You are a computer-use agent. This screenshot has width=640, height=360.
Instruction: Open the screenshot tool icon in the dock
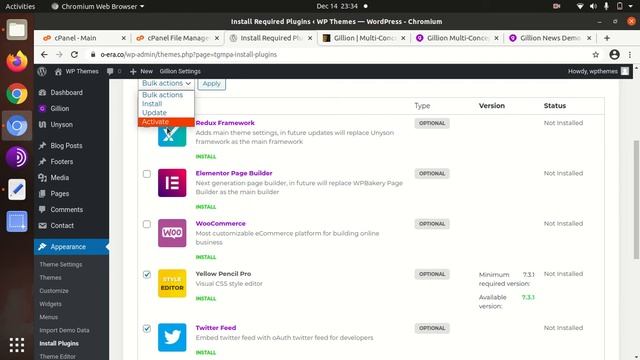[x=17, y=221]
